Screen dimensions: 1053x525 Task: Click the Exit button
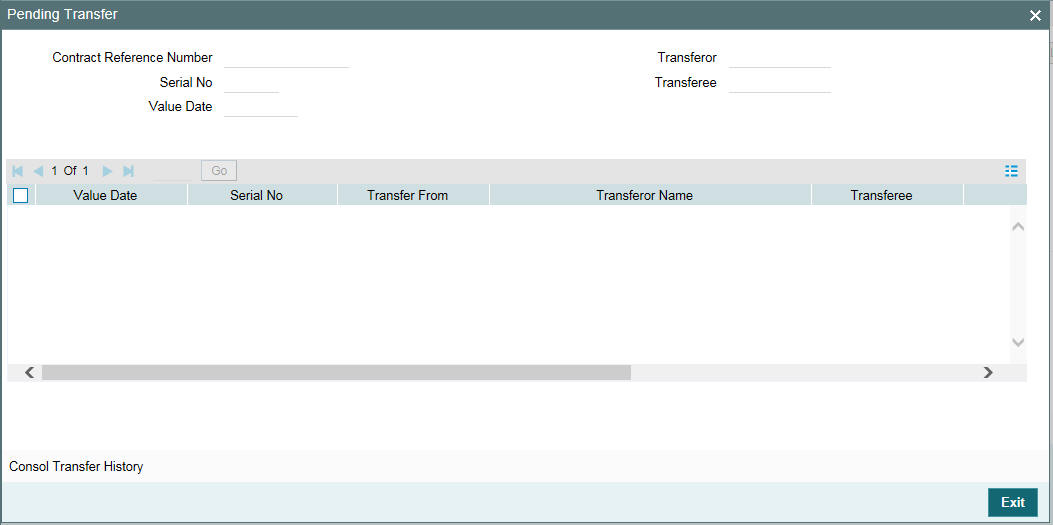(x=1013, y=502)
